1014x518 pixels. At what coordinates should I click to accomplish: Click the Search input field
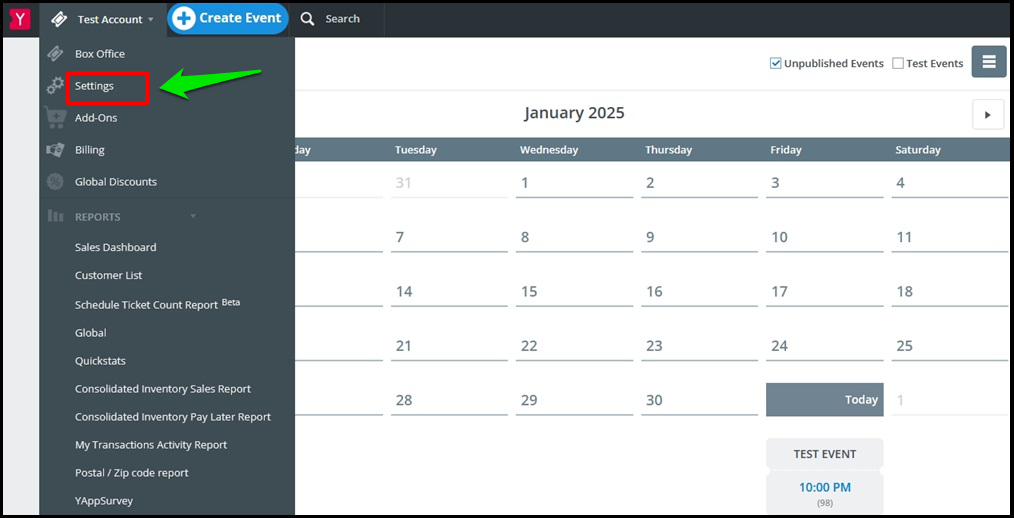(x=343, y=19)
